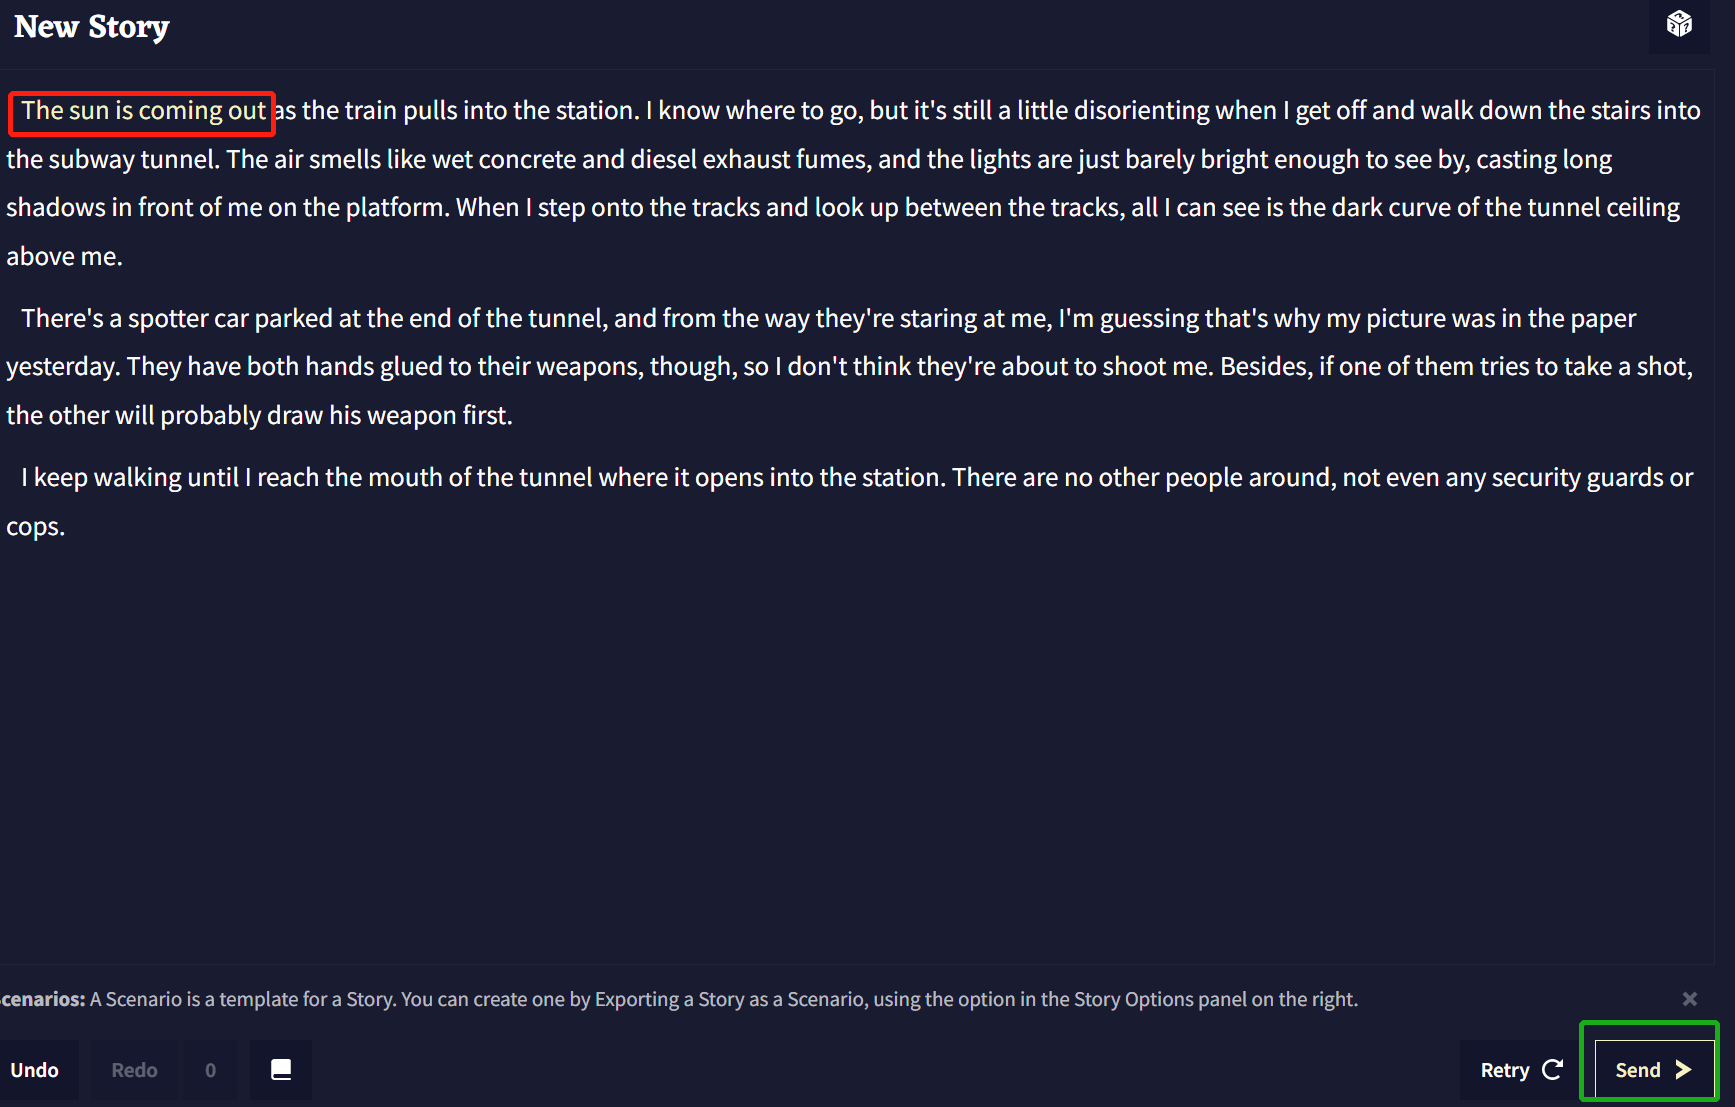Click the Redo button
Screen dimensions: 1735x1107
tap(134, 1070)
